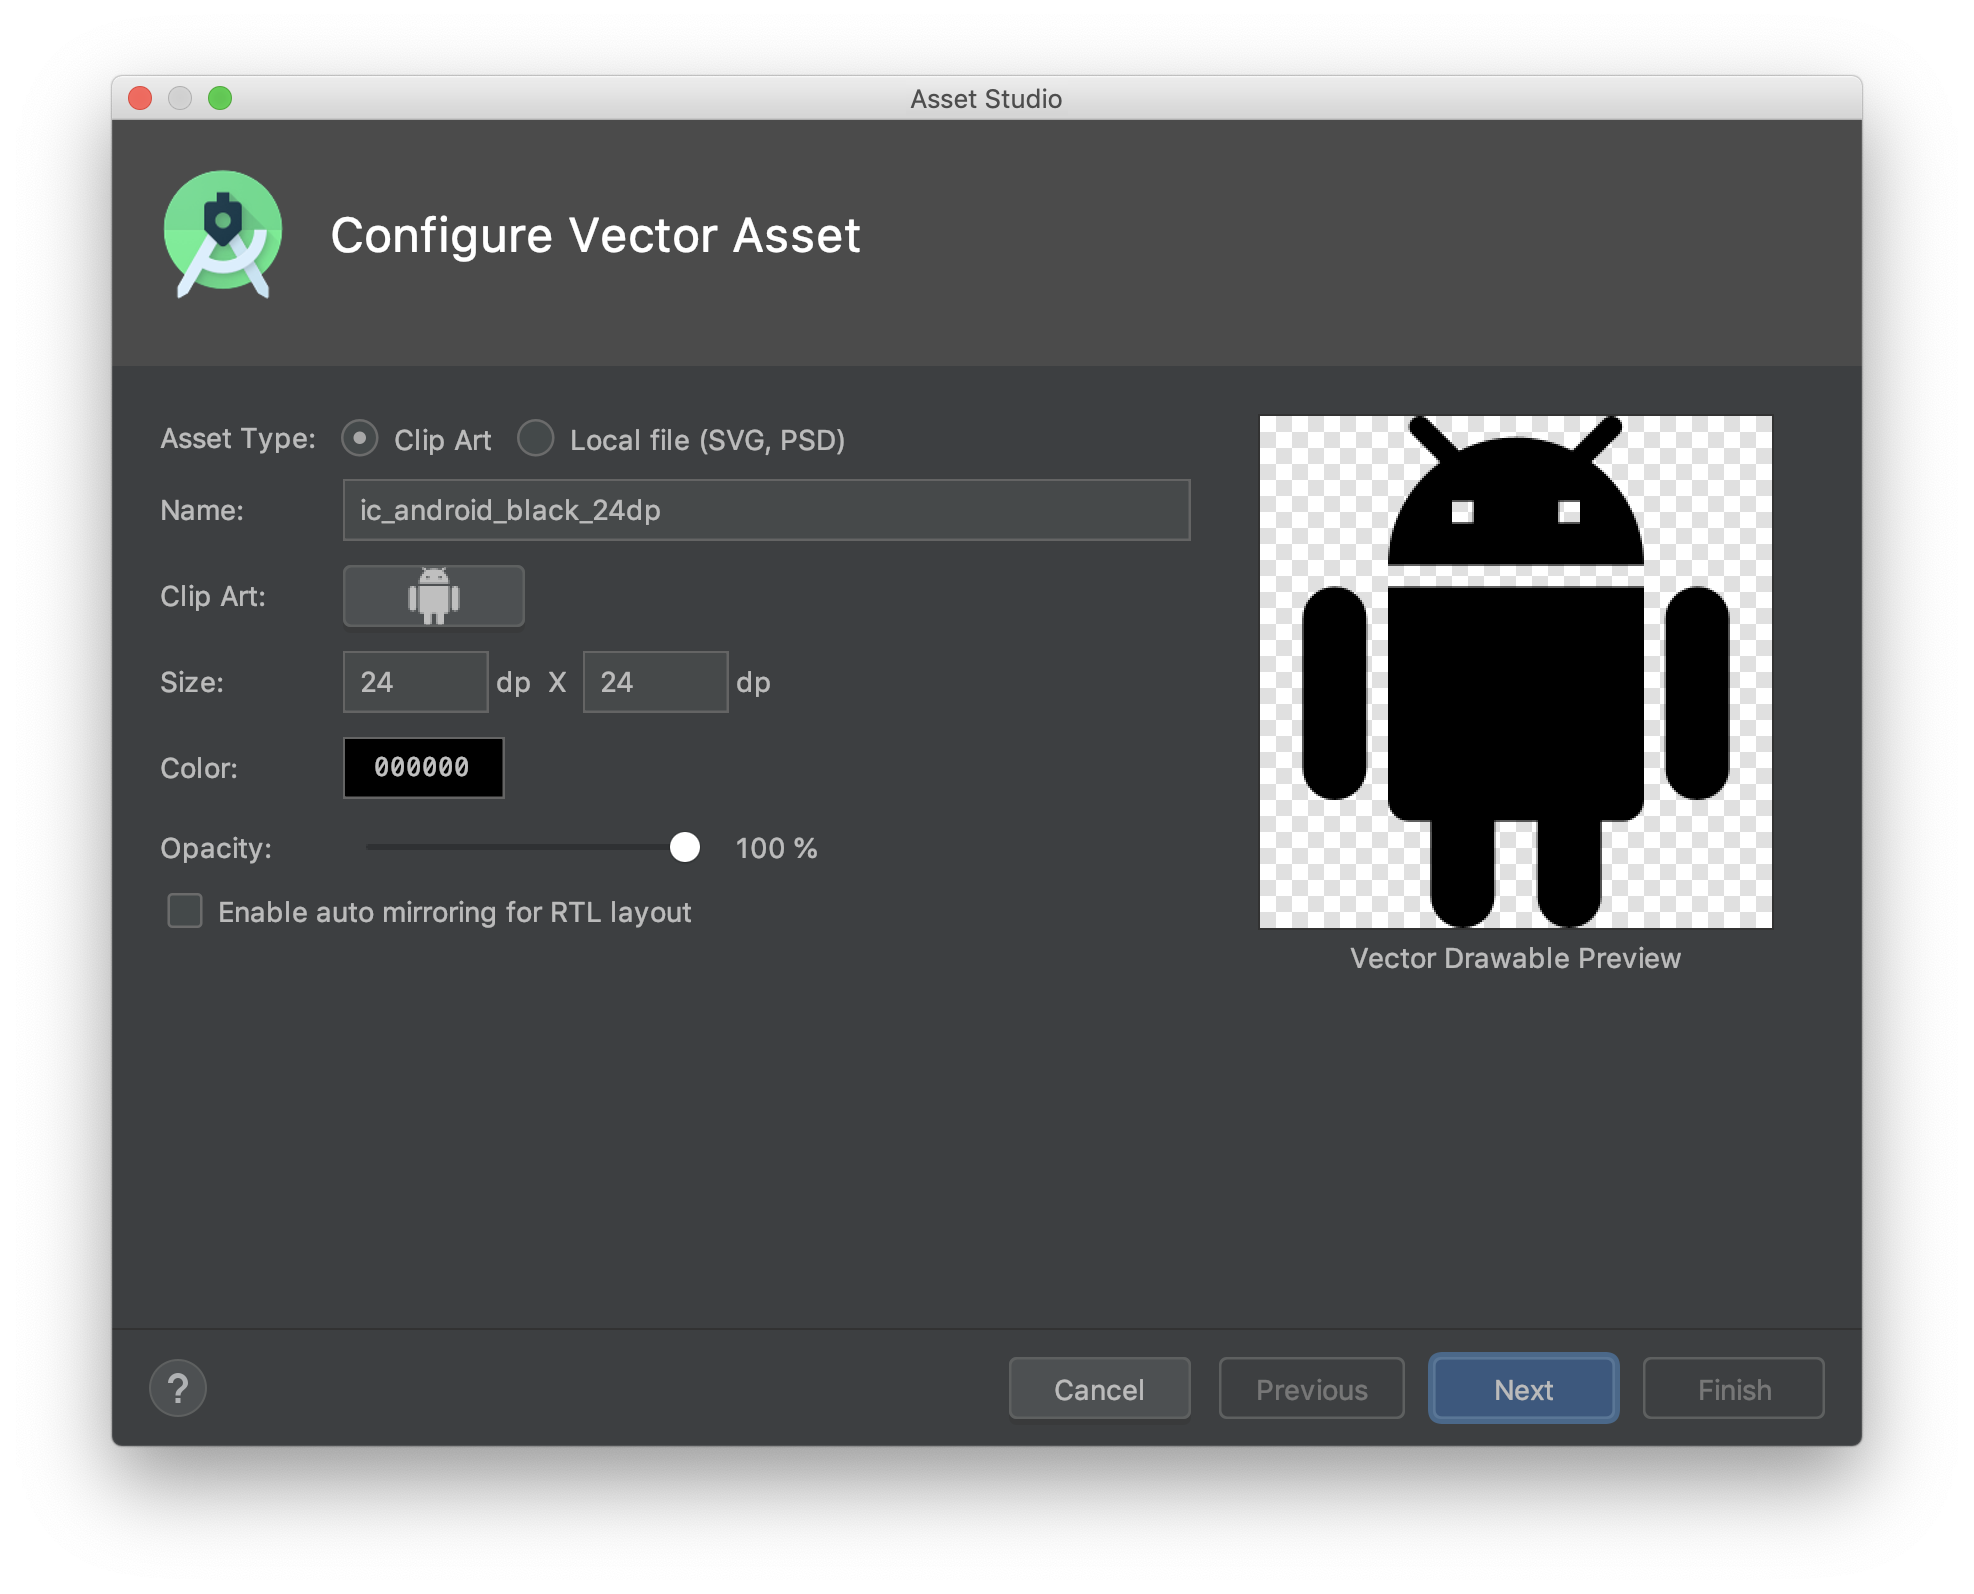Click the Finish button
Image resolution: width=1974 pixels, height=1594 pixels.
tap(1733, 1389)
